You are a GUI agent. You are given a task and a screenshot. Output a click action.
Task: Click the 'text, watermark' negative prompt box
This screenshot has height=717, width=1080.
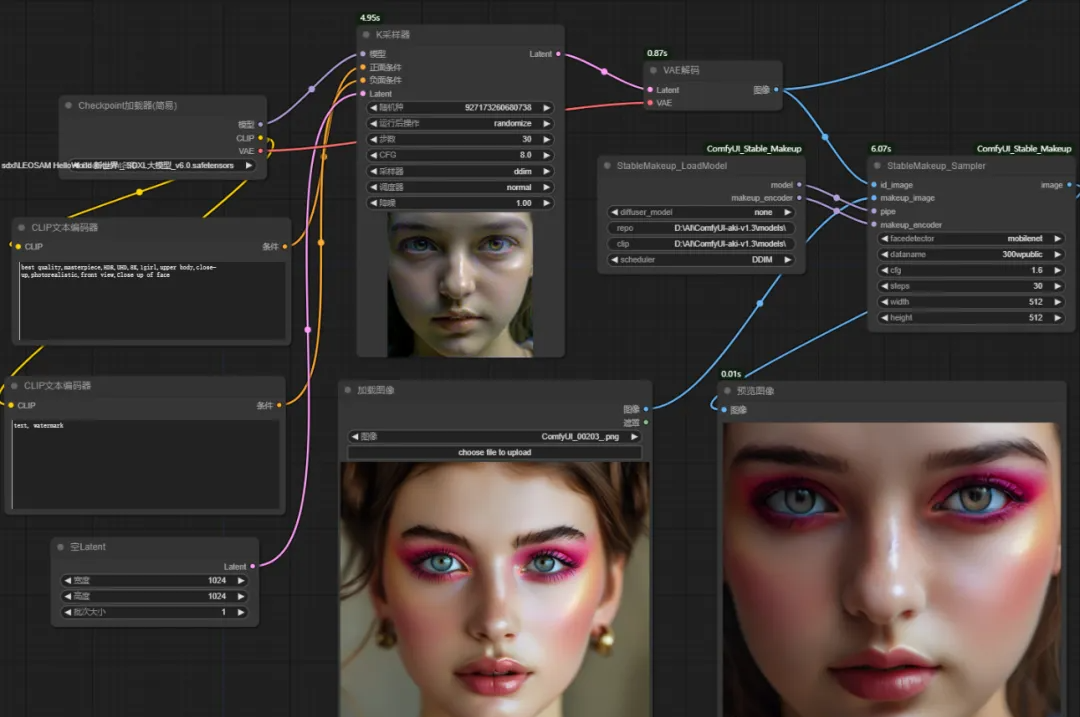point(146,464)
